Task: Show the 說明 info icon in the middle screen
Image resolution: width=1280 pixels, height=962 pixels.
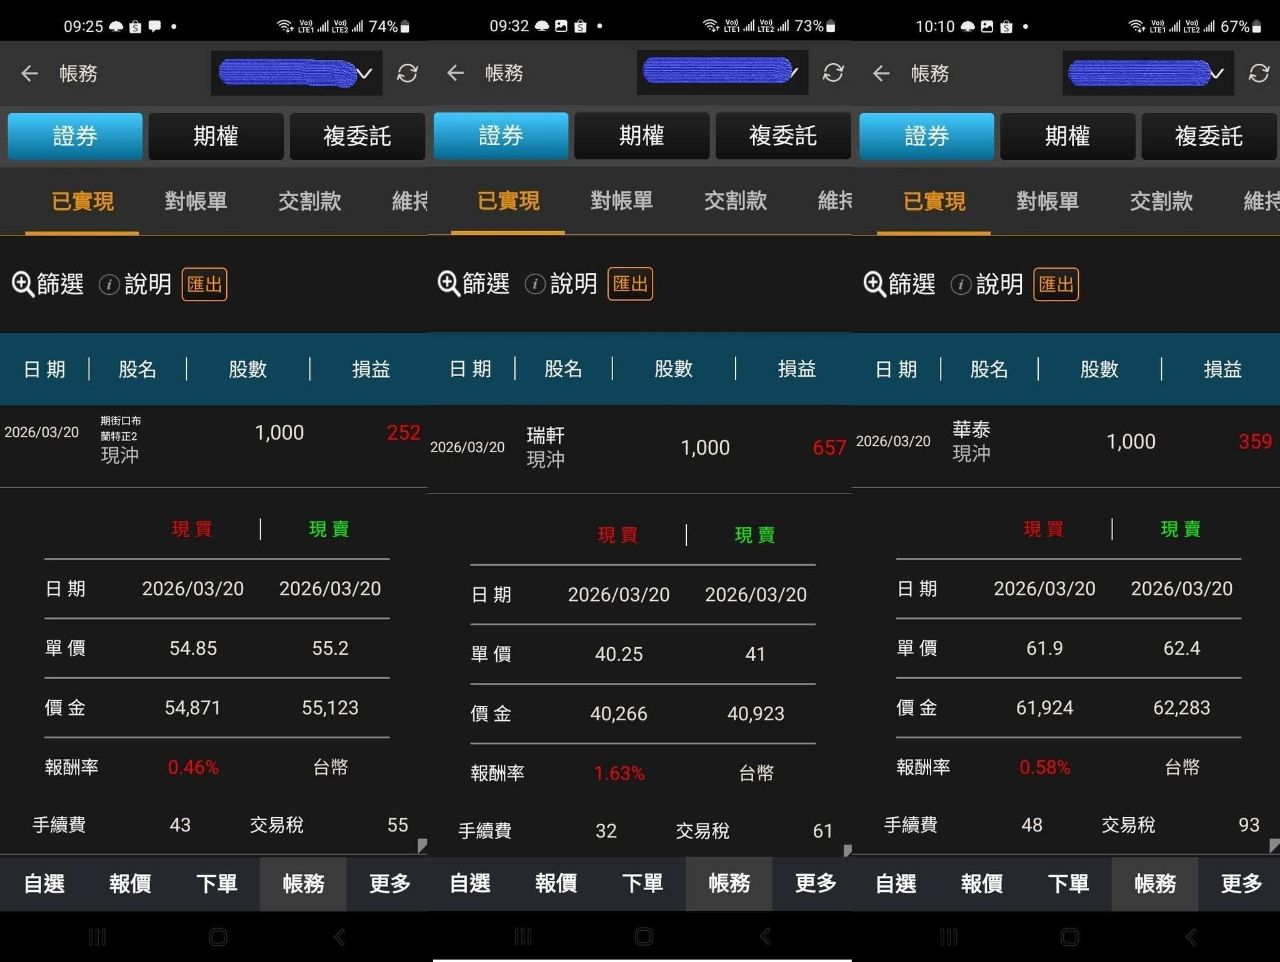Action: point(535,284)
